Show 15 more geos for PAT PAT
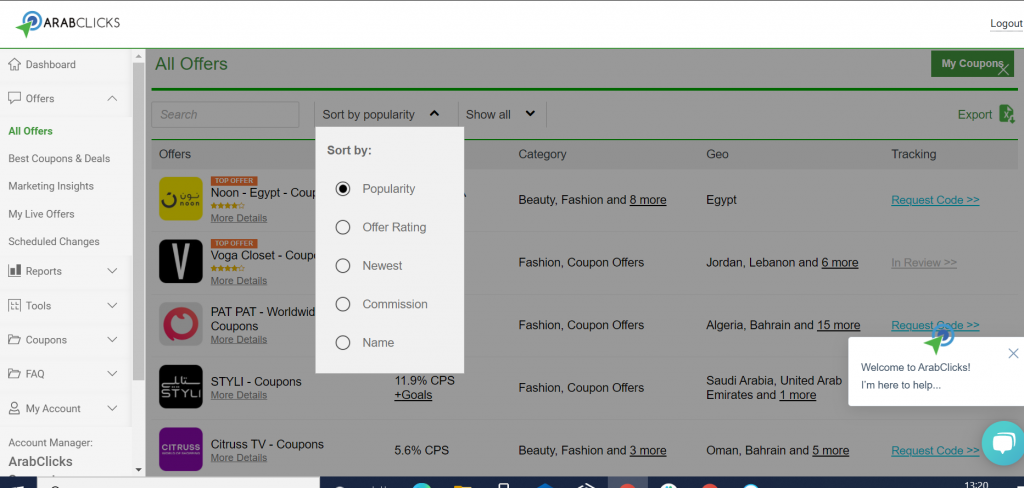The image size is (1024, 488). 839,325
